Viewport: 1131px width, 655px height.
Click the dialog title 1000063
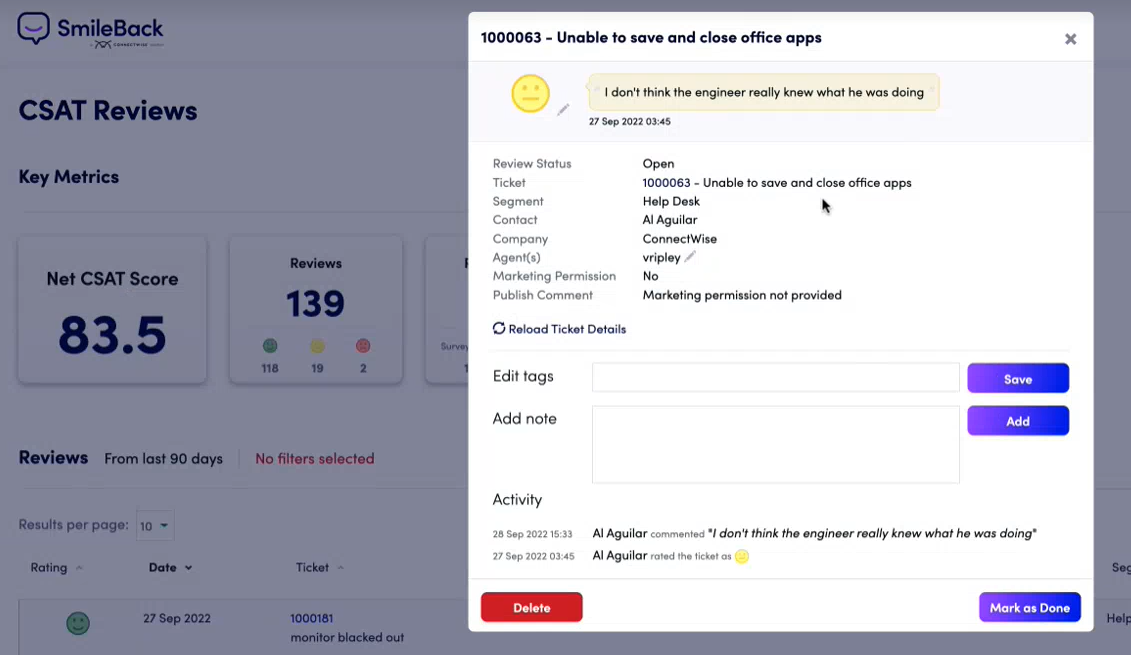(x=651, y=38)
